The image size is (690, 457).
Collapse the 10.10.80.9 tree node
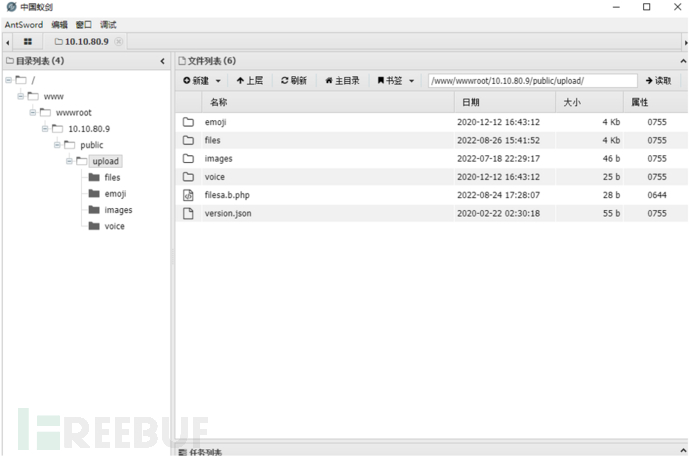(x=45, y=129)
